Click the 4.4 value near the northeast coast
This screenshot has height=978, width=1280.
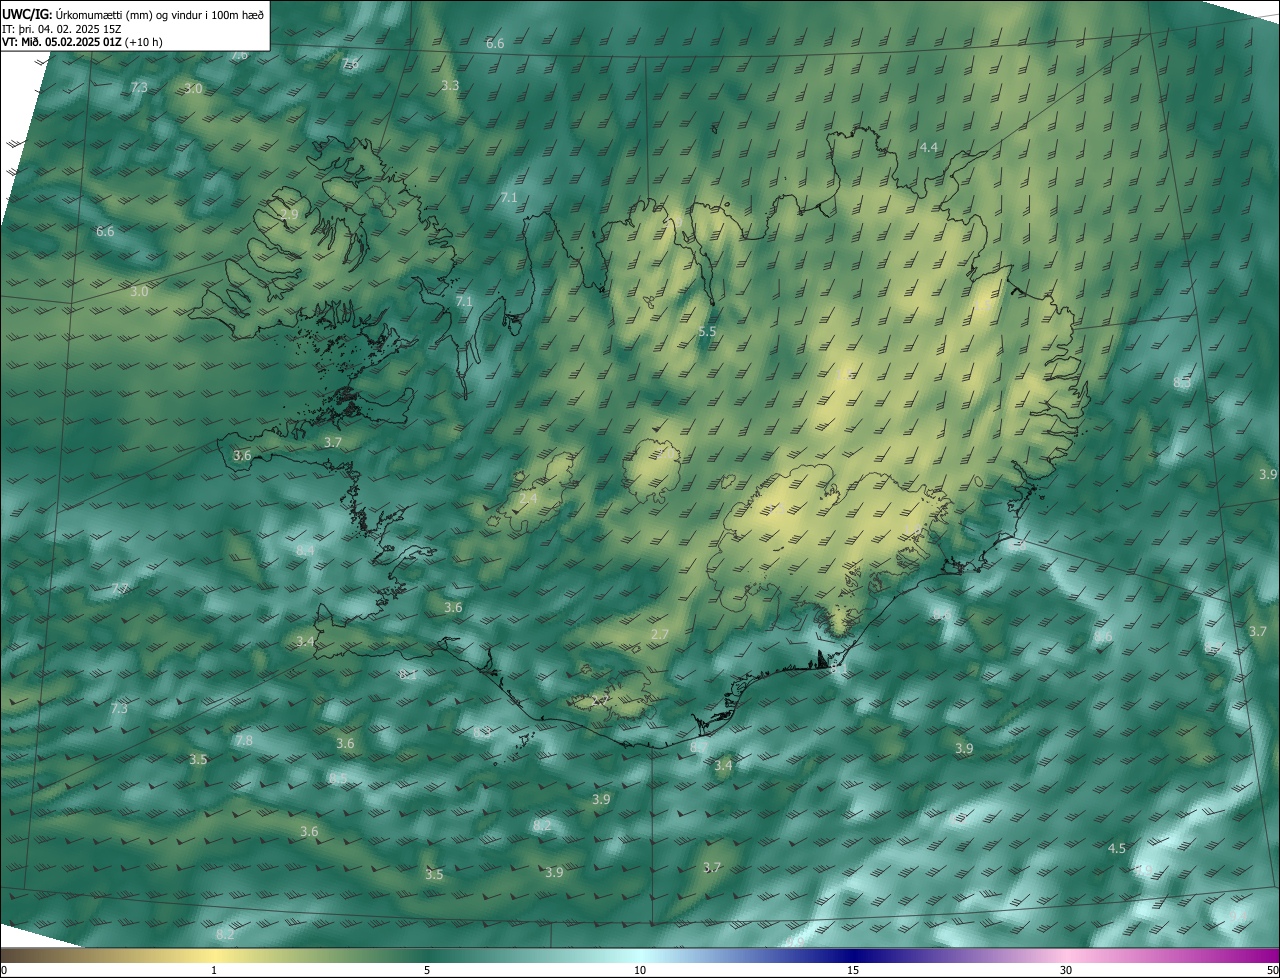928,147
